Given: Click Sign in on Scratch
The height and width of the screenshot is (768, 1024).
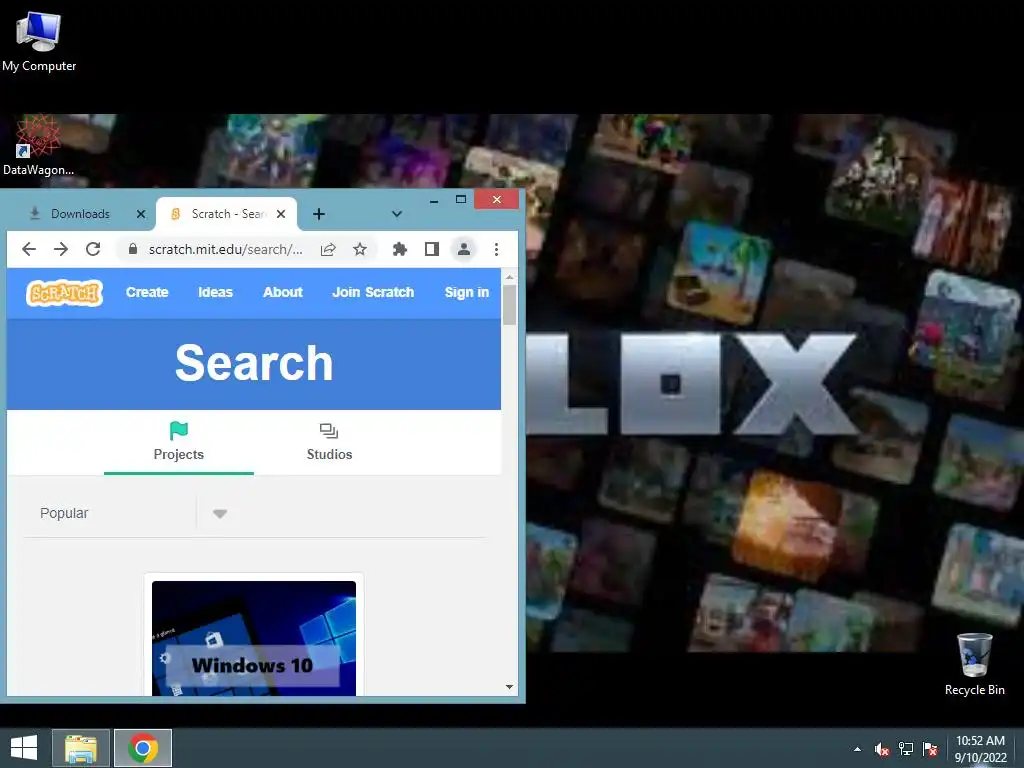Looking at the screenshot, I should 466,293.
